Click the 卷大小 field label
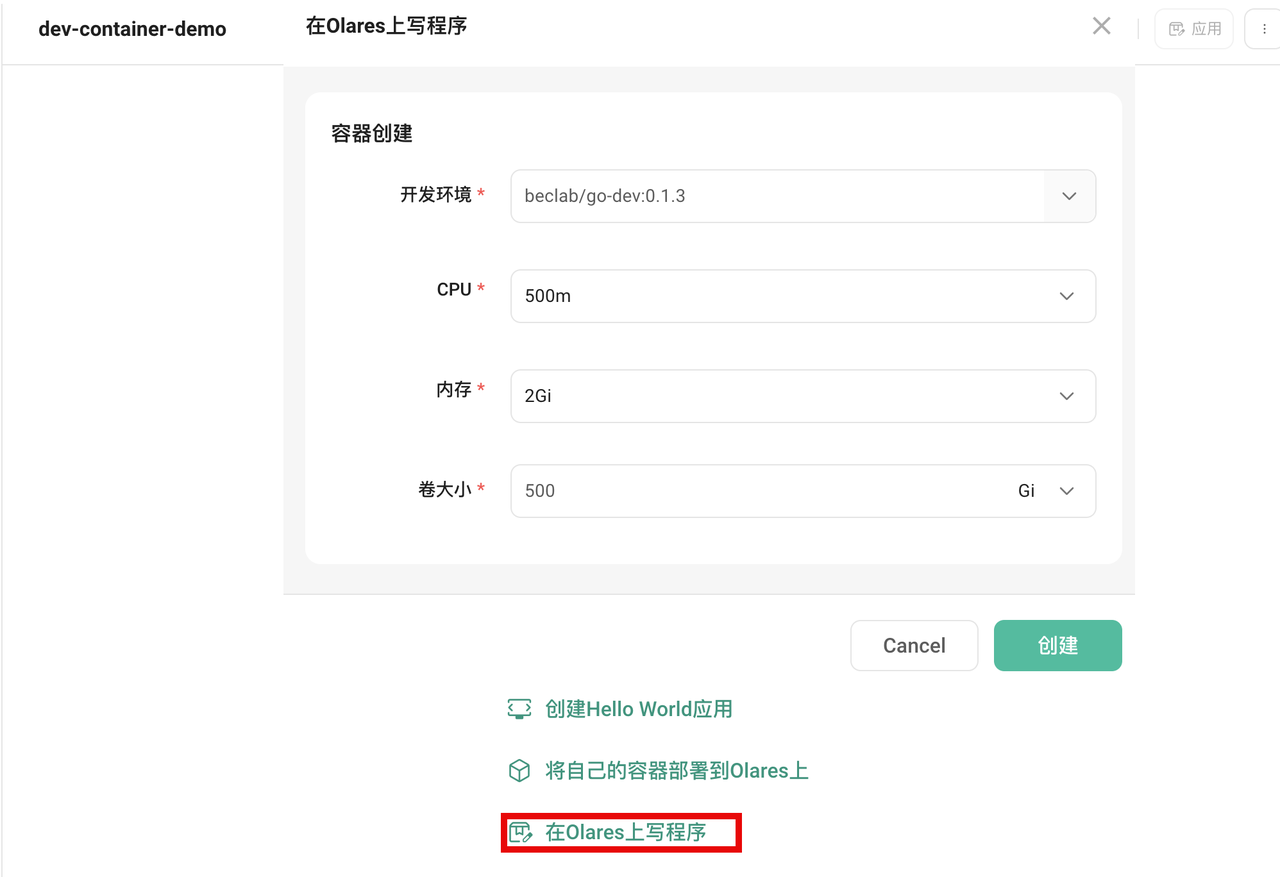This screenshot has height=877, width=1280. point(445,489)
